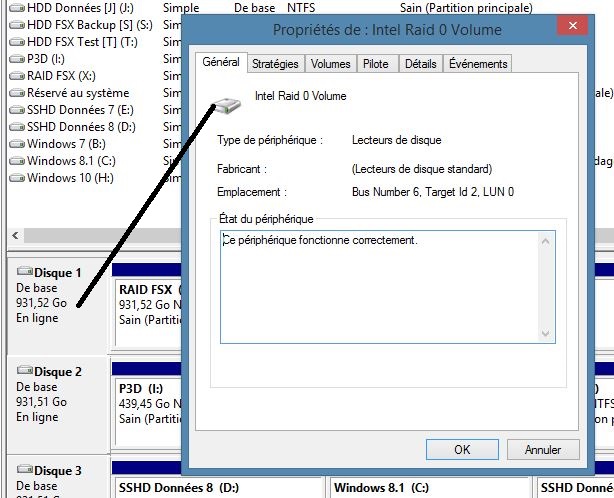Click 'Sain (Partition principale)' status of HDD Données
The width and height of the screenshot is (614, 498).
pyautogui.click(x=466, y=8)
